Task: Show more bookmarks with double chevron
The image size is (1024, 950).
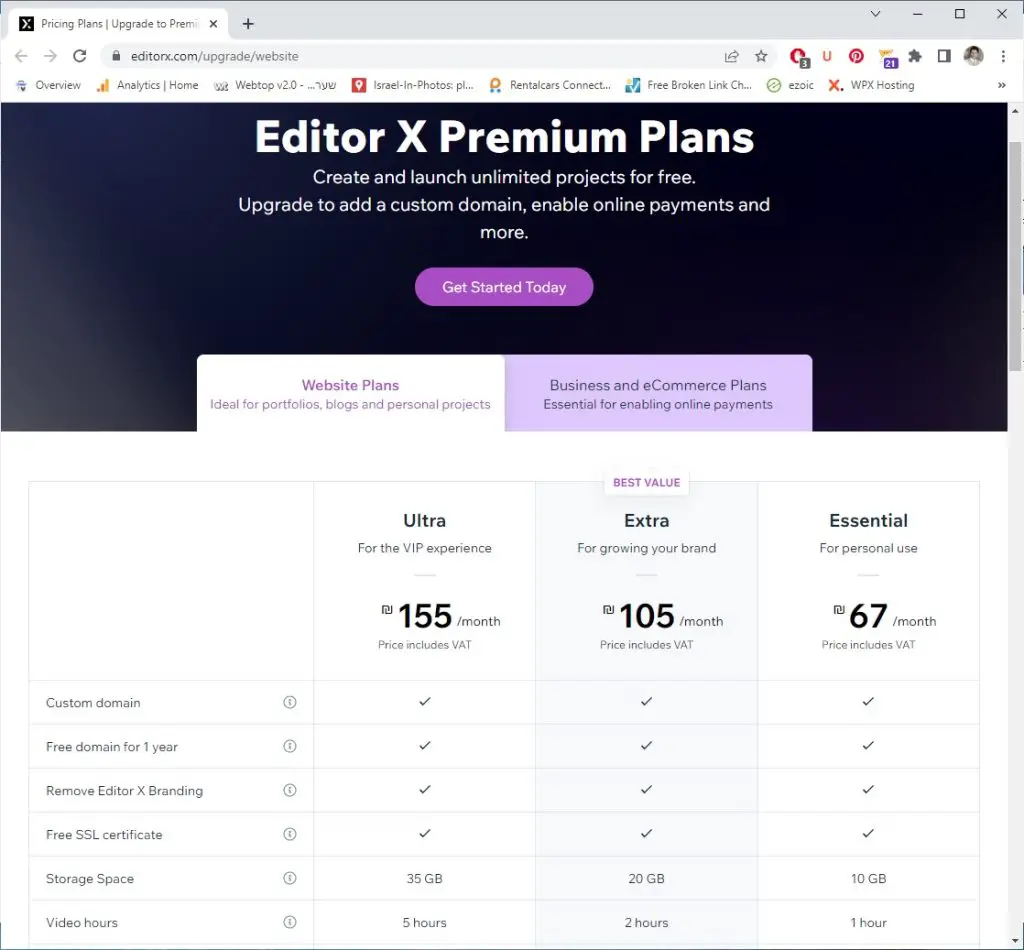Action: [x=1002, y=85]
